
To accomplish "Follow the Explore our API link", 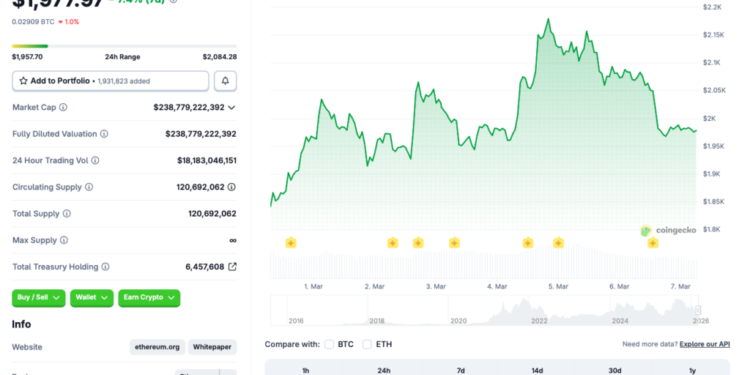I will tap(705, 344).
